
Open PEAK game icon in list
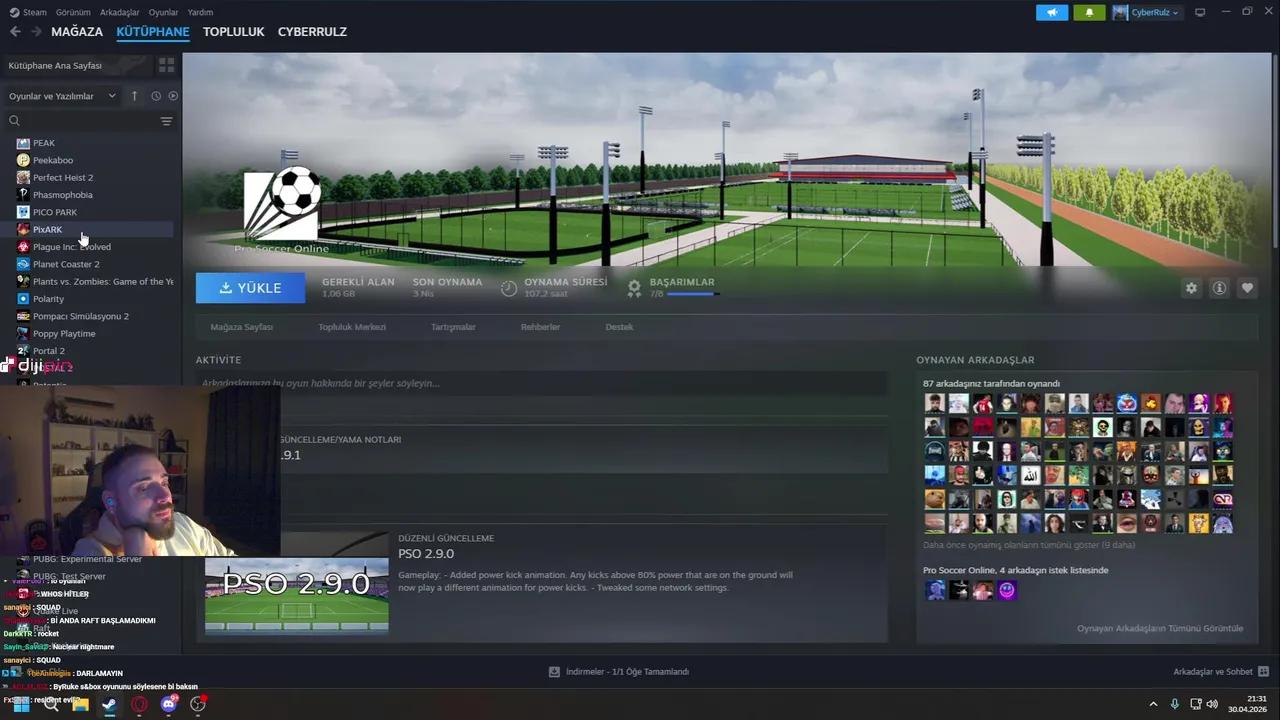pos(23,143)
